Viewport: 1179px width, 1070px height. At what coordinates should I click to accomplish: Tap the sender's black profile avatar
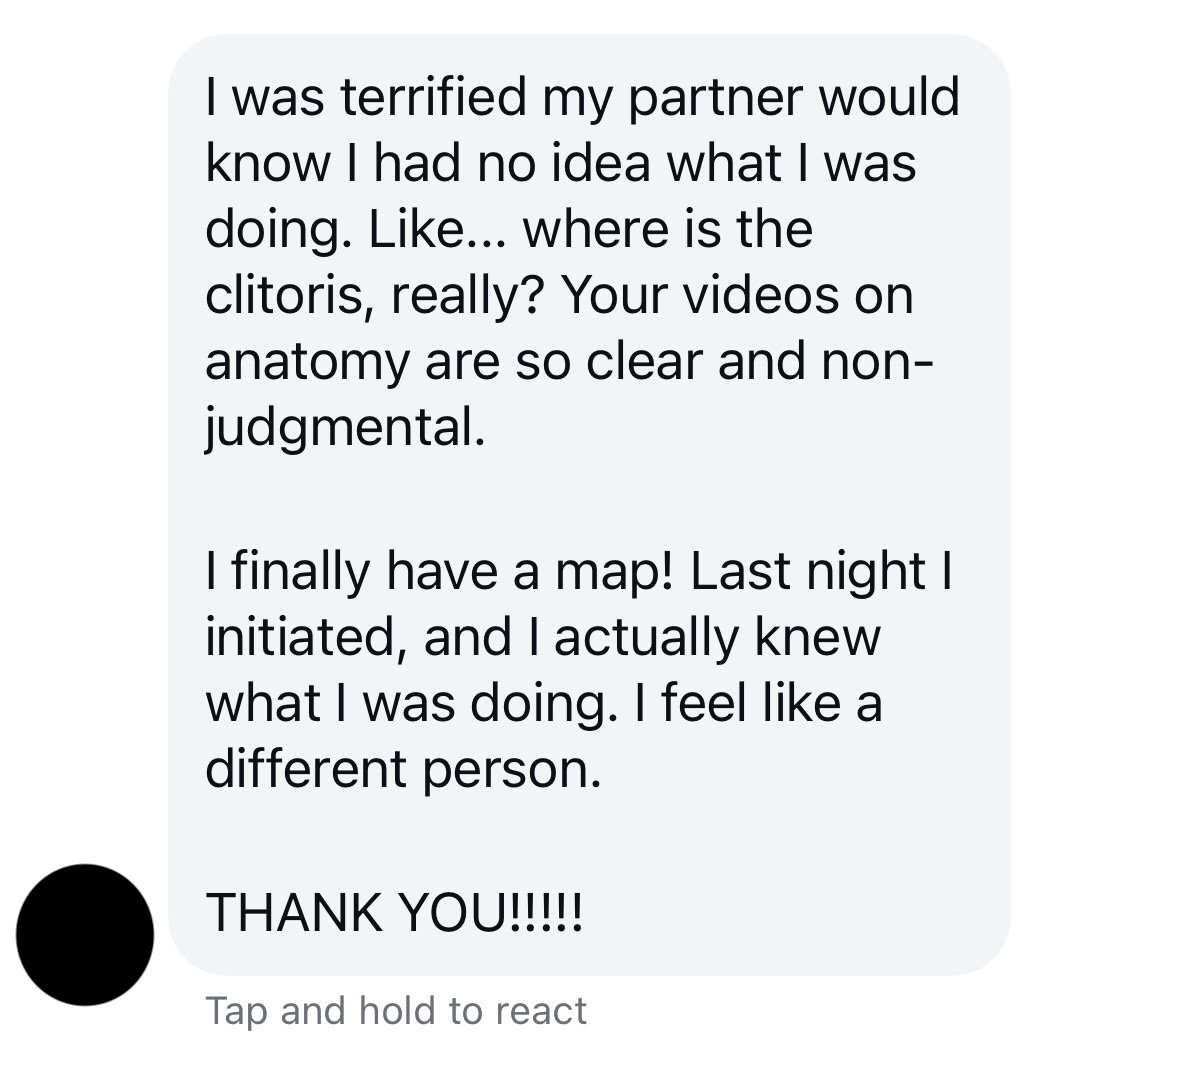(x=84, y=934)
